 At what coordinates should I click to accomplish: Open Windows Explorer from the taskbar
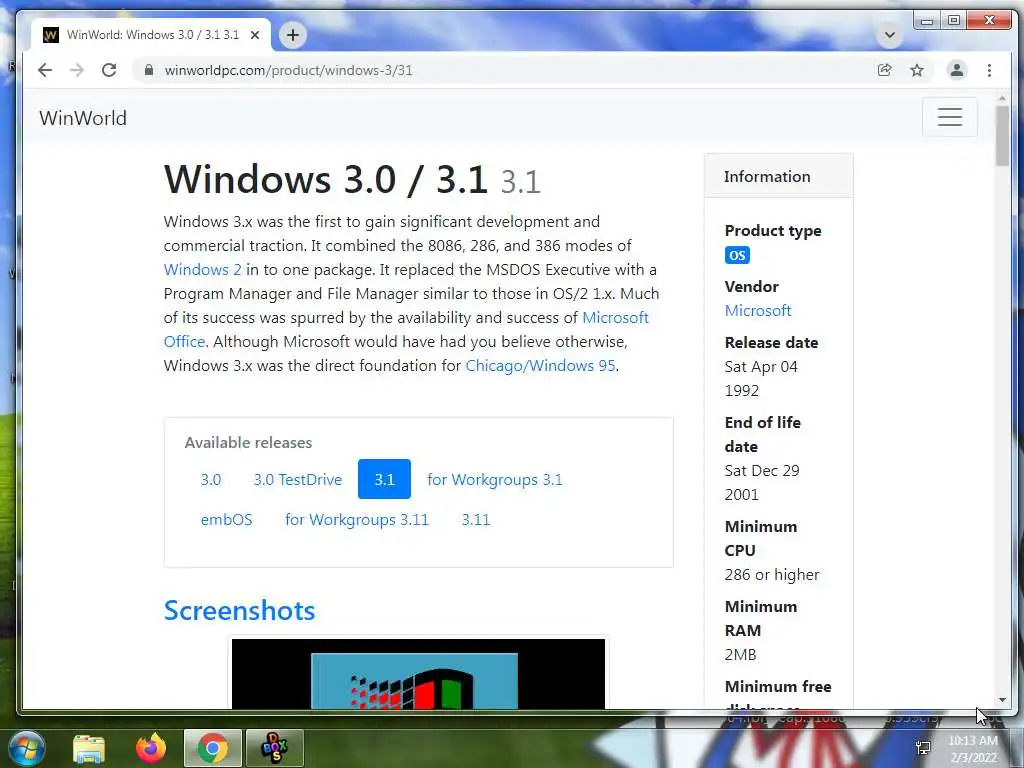[x=89, y=748]
